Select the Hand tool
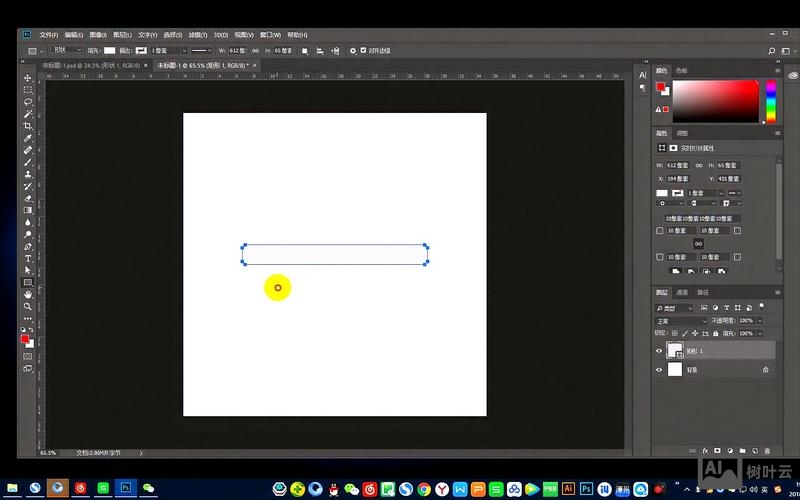The image size is (800, 500). [x=28, y=294]
